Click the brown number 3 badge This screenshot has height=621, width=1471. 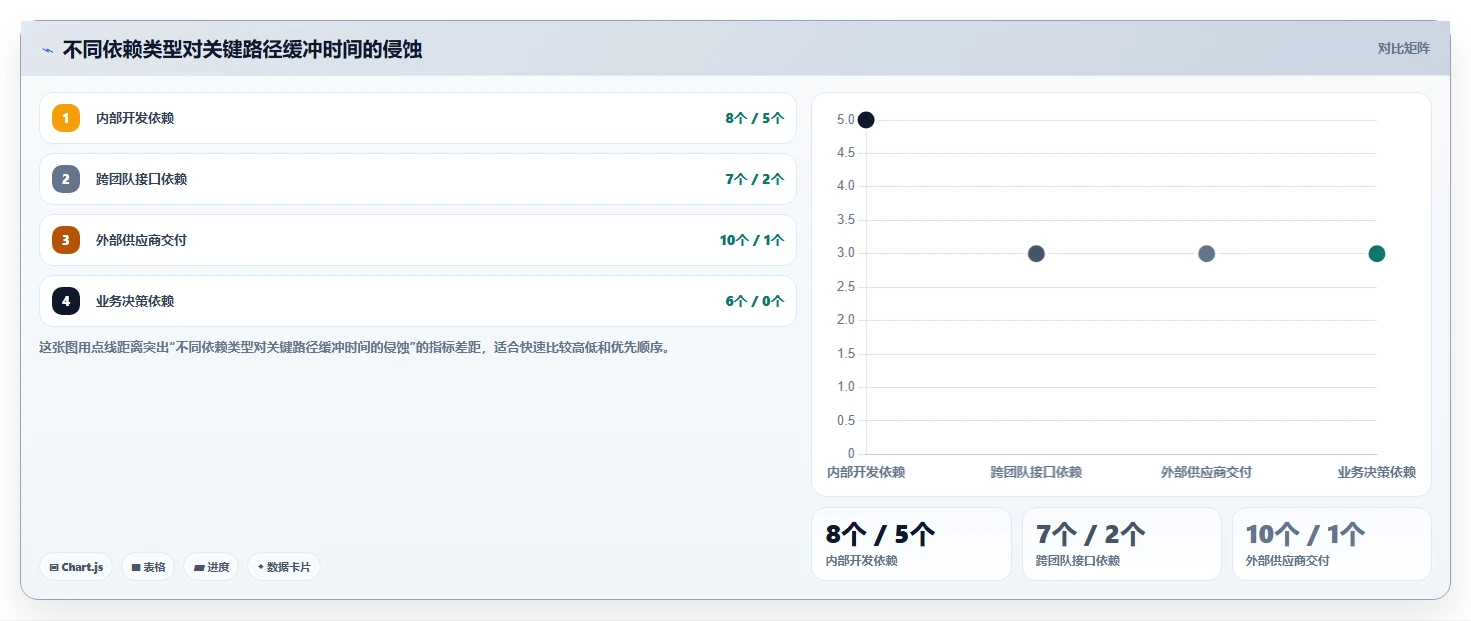click(66, 240)
